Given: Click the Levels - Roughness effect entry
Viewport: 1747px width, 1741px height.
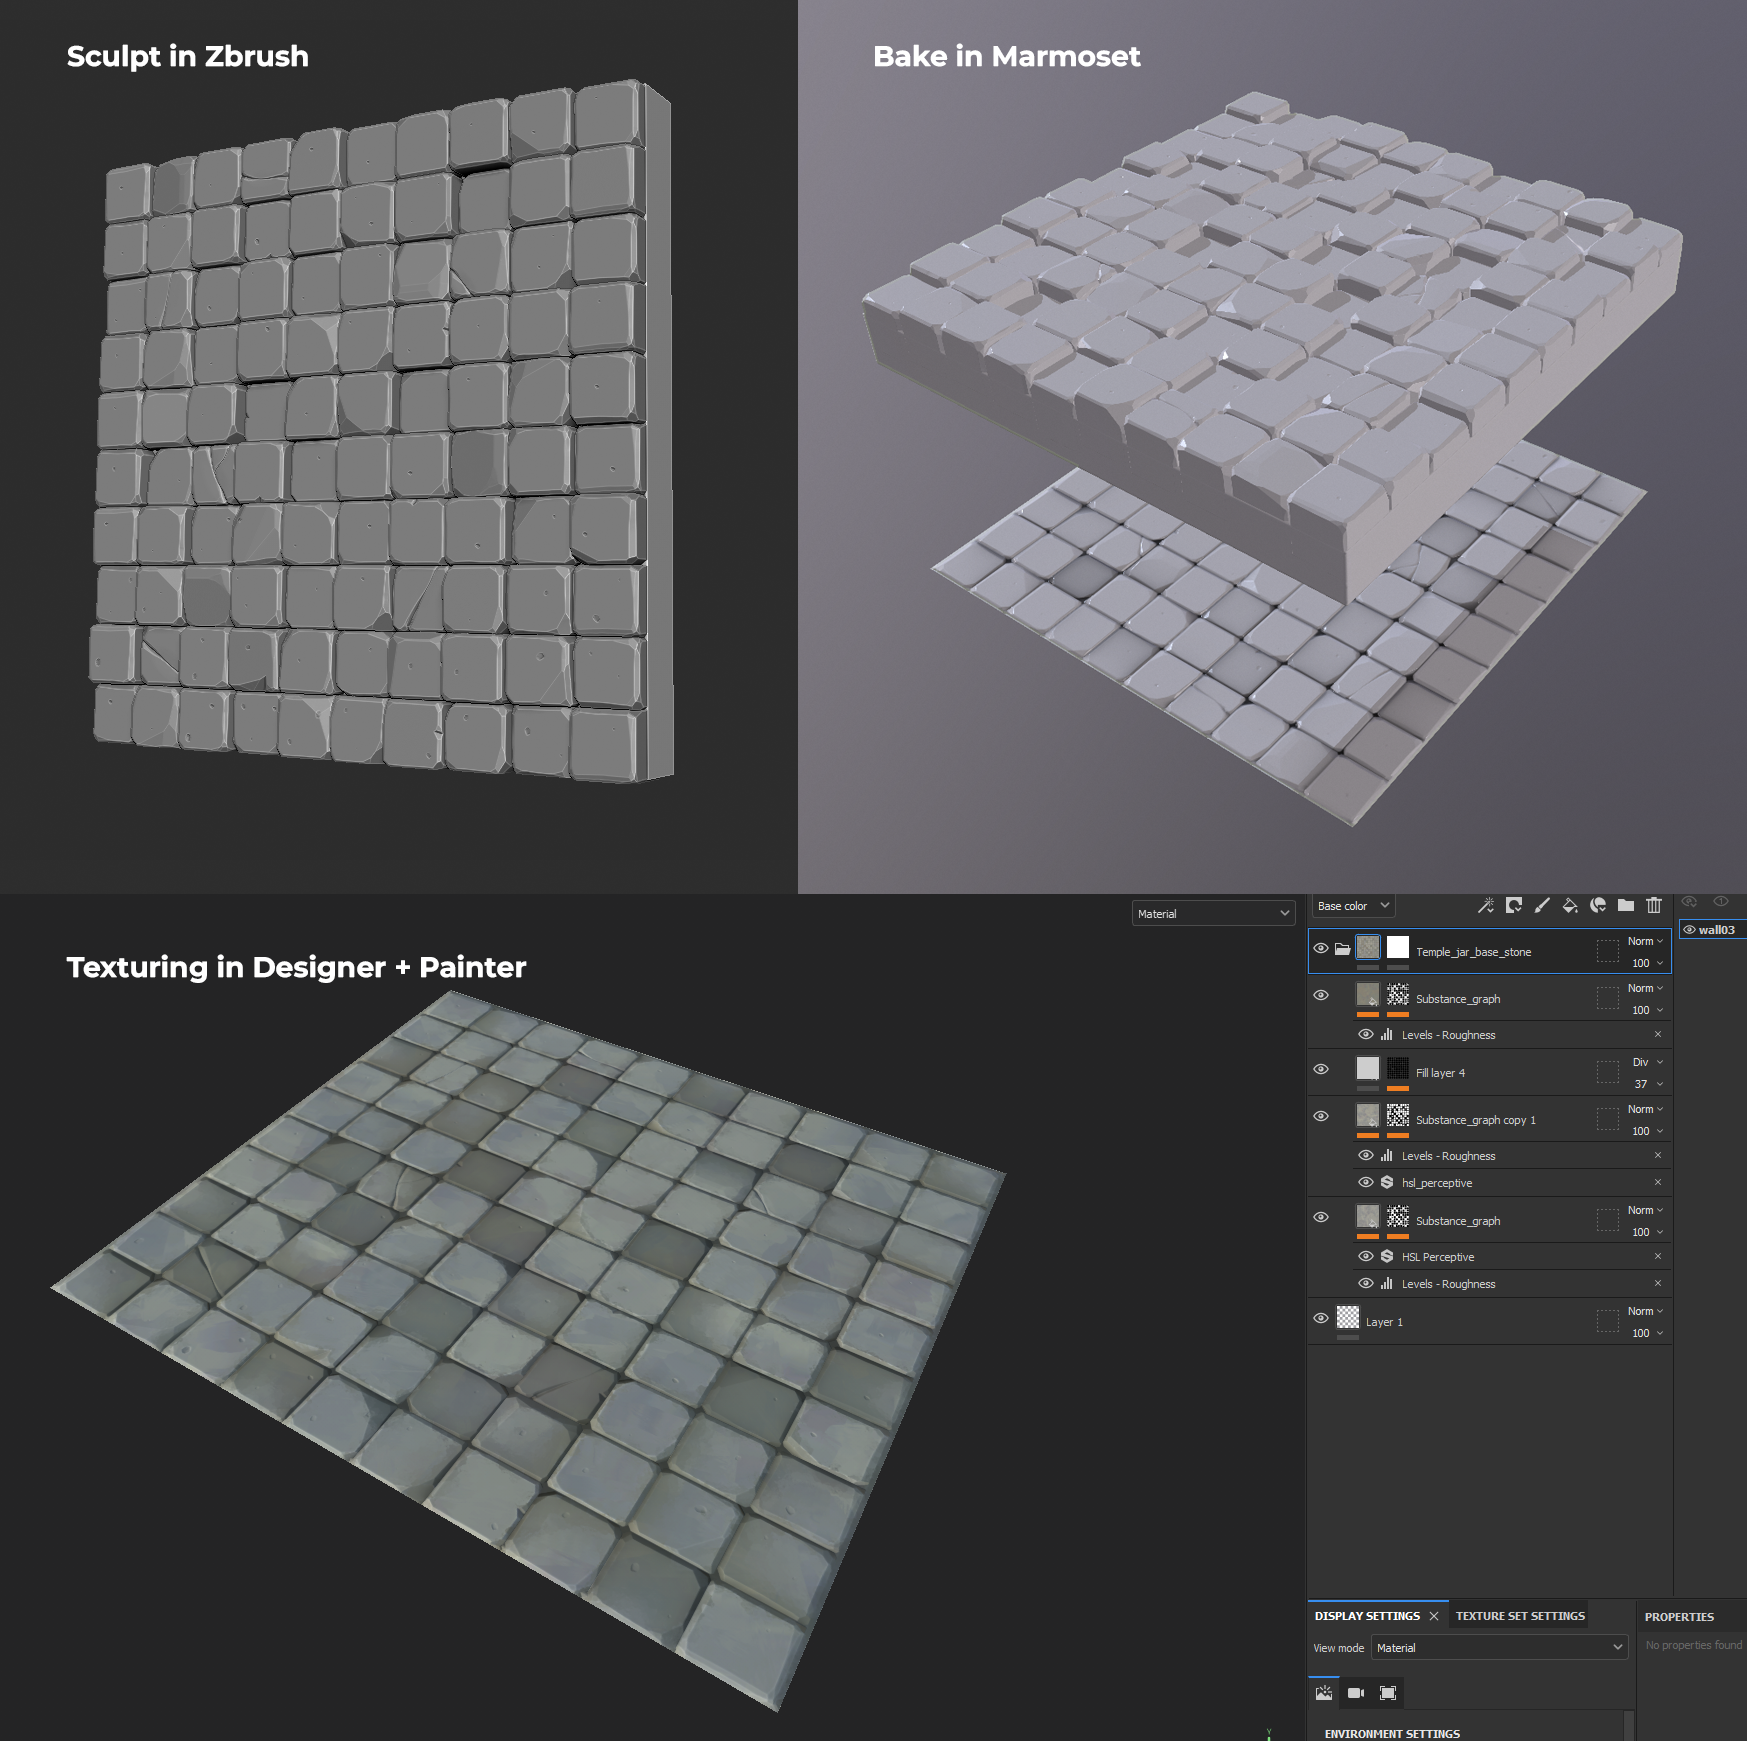Looking at the screenshot, I should click(x=1448, y=1034).
